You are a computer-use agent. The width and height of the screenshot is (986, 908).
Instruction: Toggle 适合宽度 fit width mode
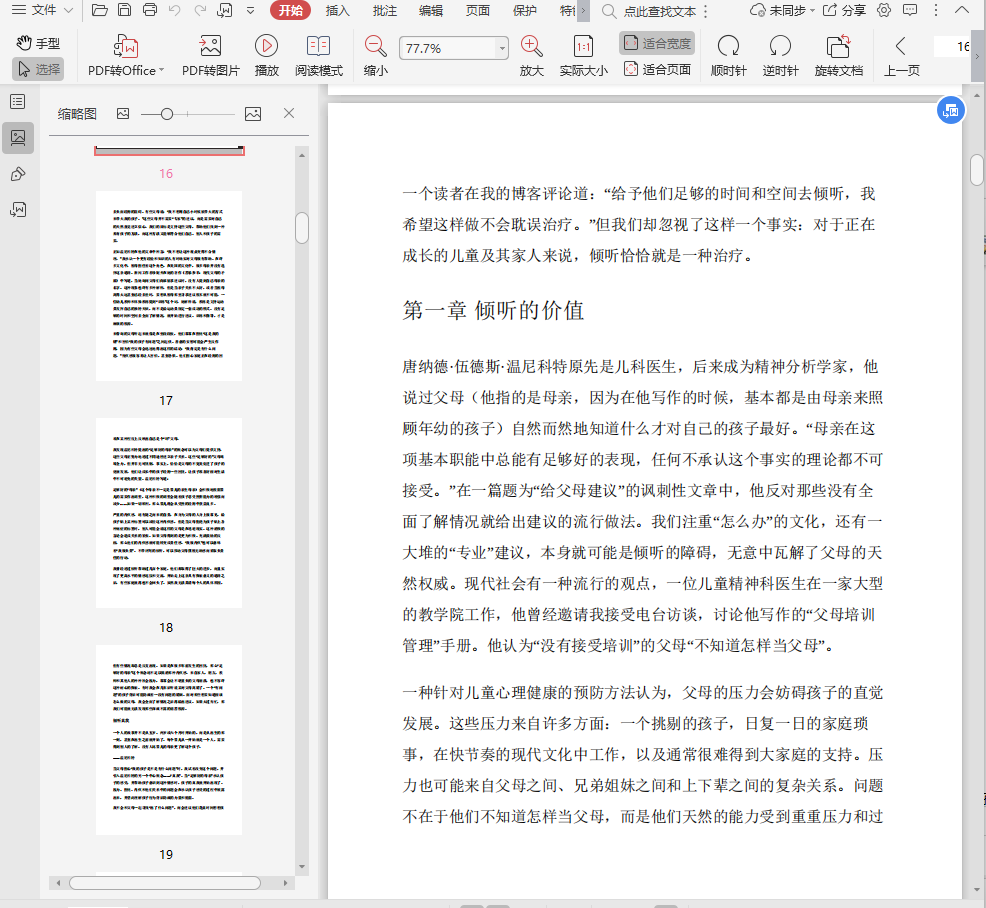(657, 43)
